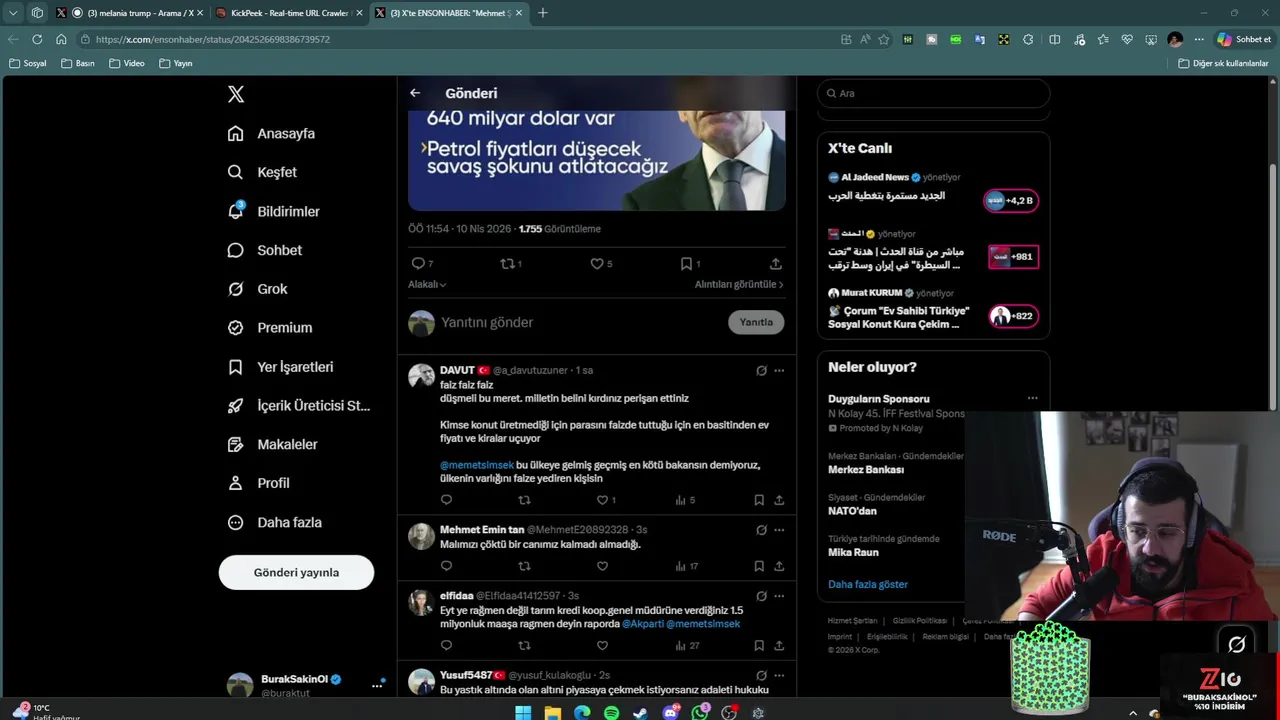1280x720 pixels.
Task: Like the main post with 5 likes
Action: coord(597,263)
